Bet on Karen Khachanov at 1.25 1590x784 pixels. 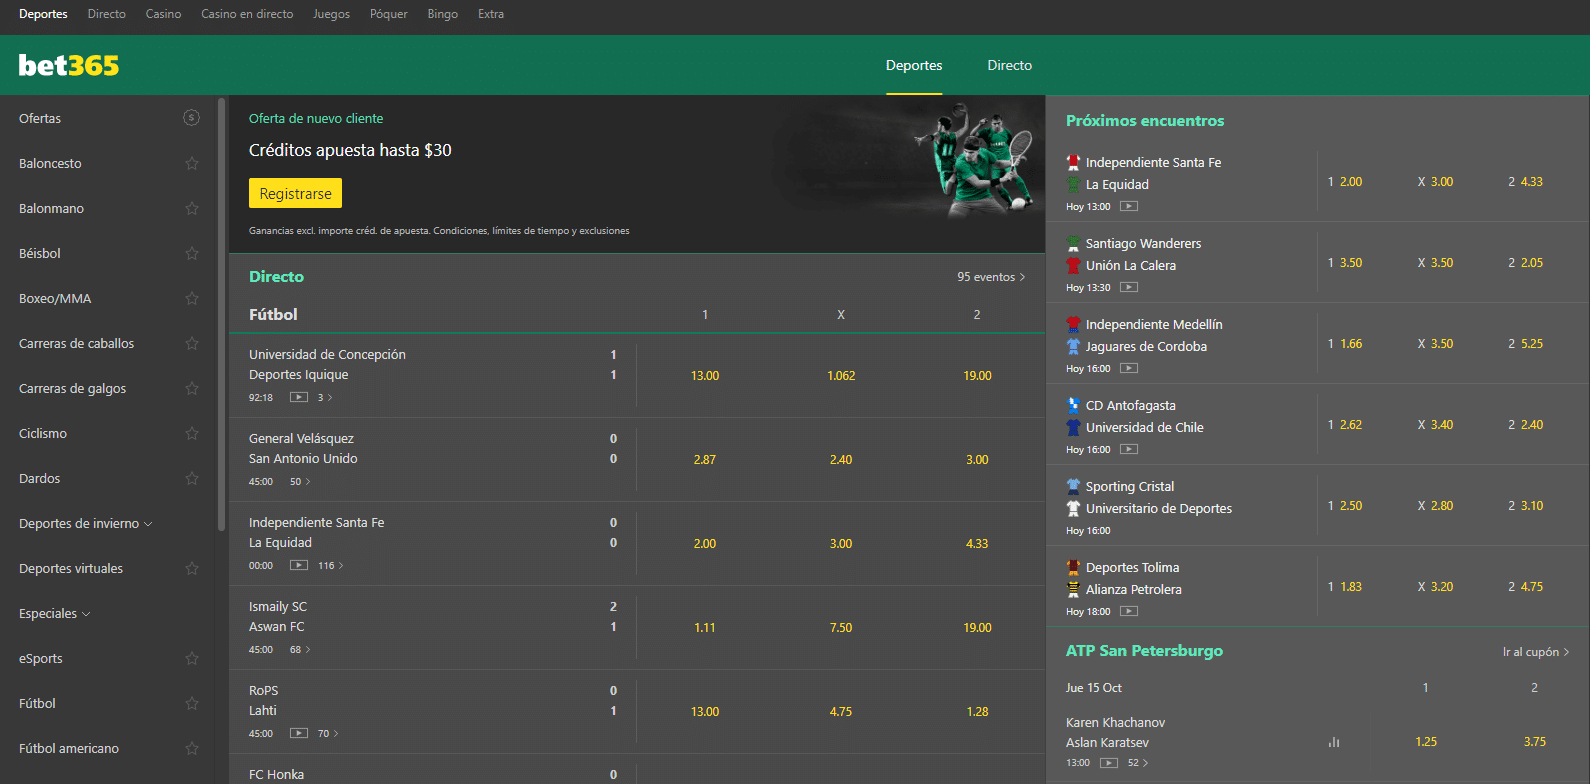[x=1426, y=742]
